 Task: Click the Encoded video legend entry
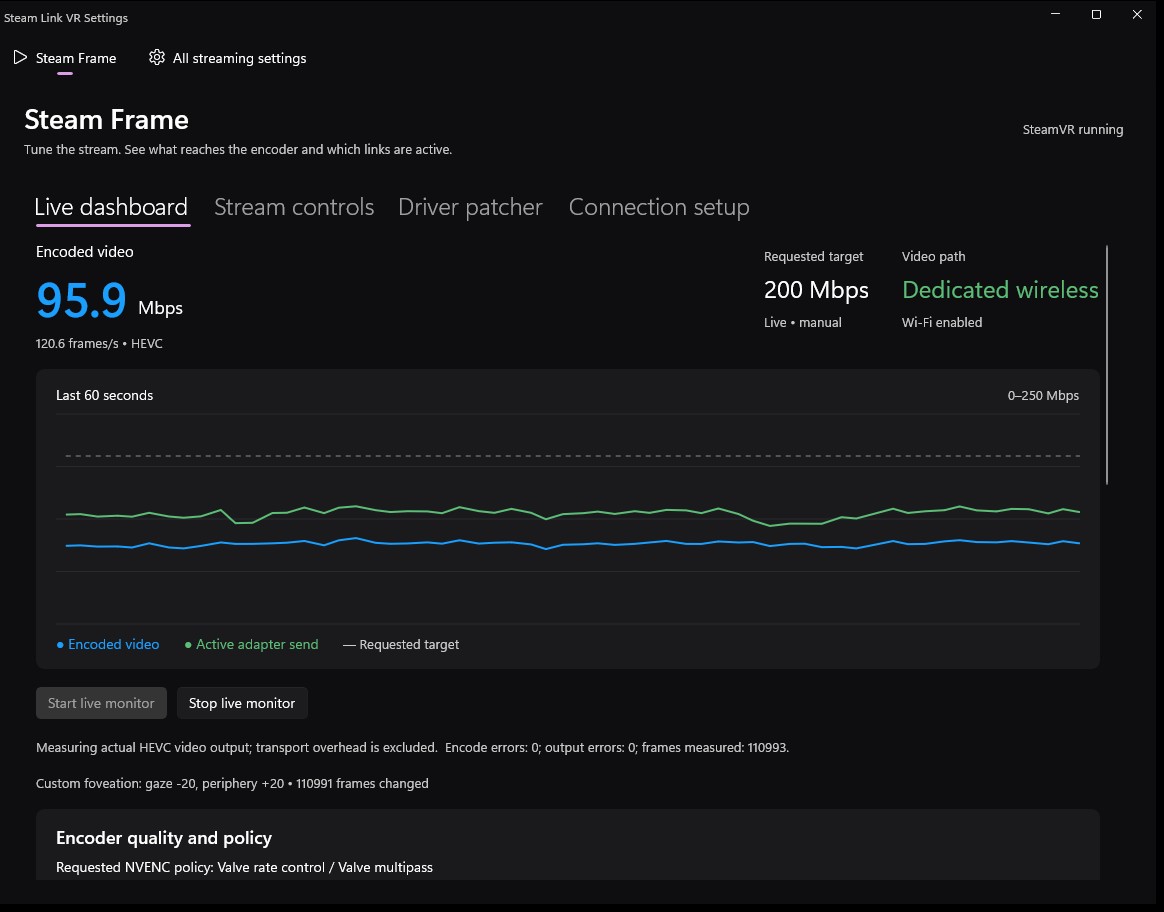click(x=108, y=644)
